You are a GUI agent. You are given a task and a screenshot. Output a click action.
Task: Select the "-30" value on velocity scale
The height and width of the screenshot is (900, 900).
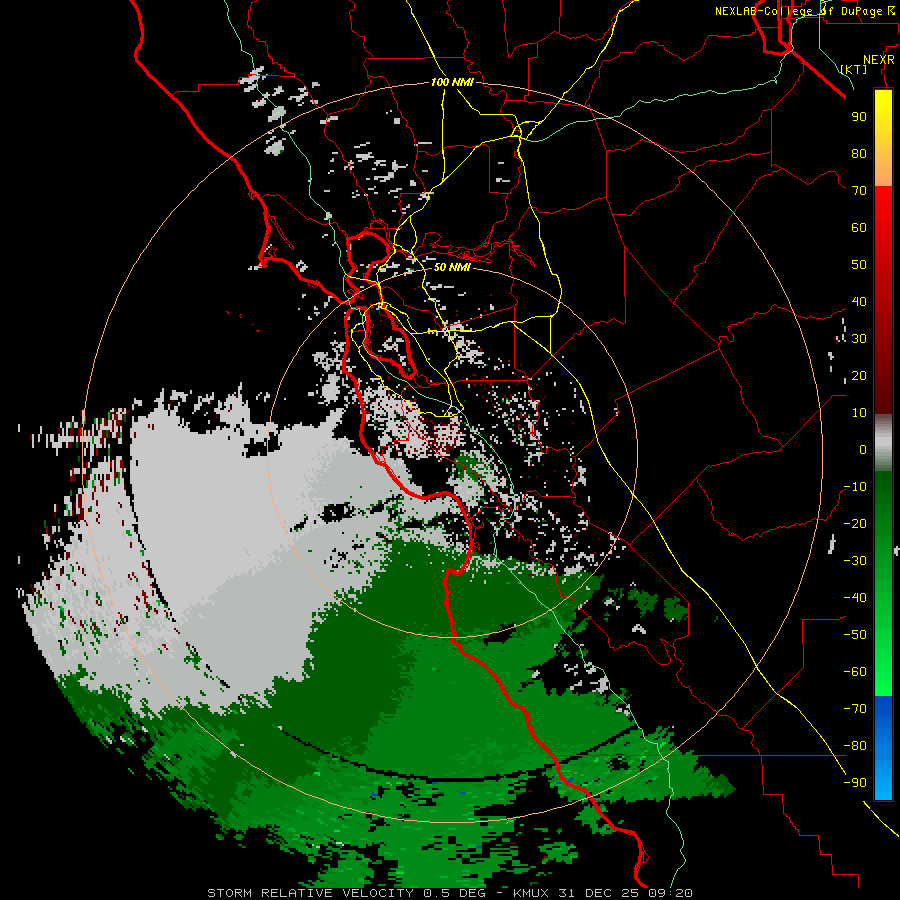(x=855, y=561)
